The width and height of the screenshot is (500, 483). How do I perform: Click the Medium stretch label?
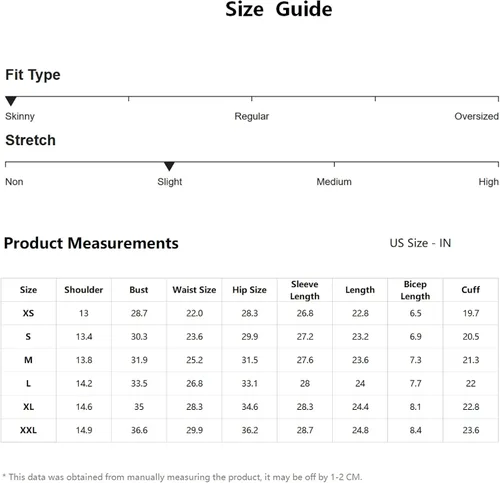pyautogui.click(x=334, y=182)
